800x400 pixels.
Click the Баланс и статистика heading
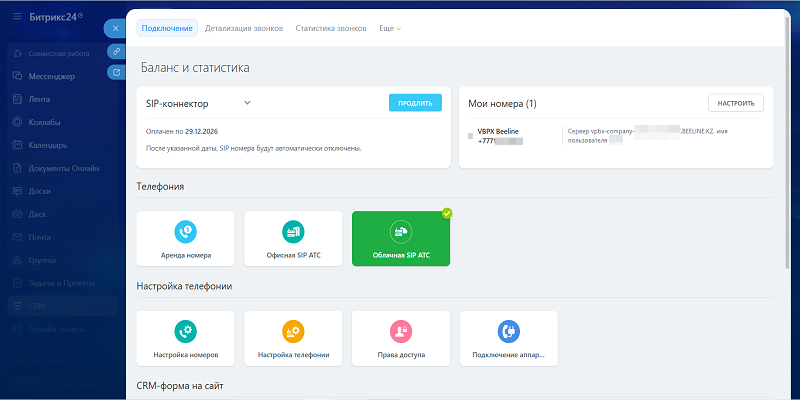(195, 68)
